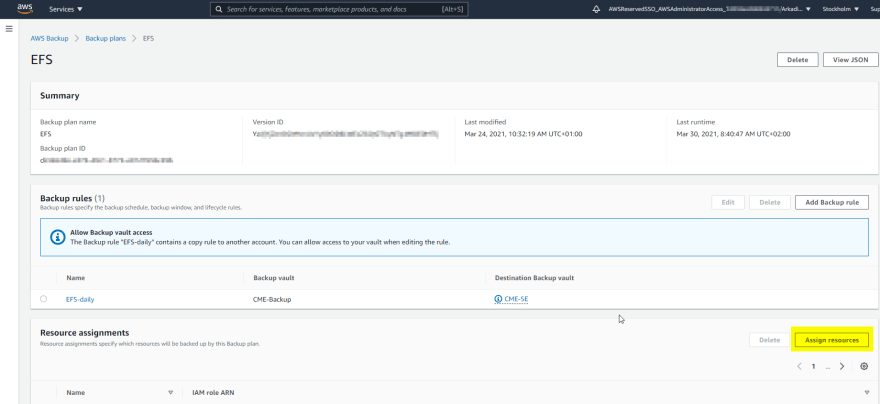Click the Last runtime value text
880x404 pixels.
[x=734, y=134]
